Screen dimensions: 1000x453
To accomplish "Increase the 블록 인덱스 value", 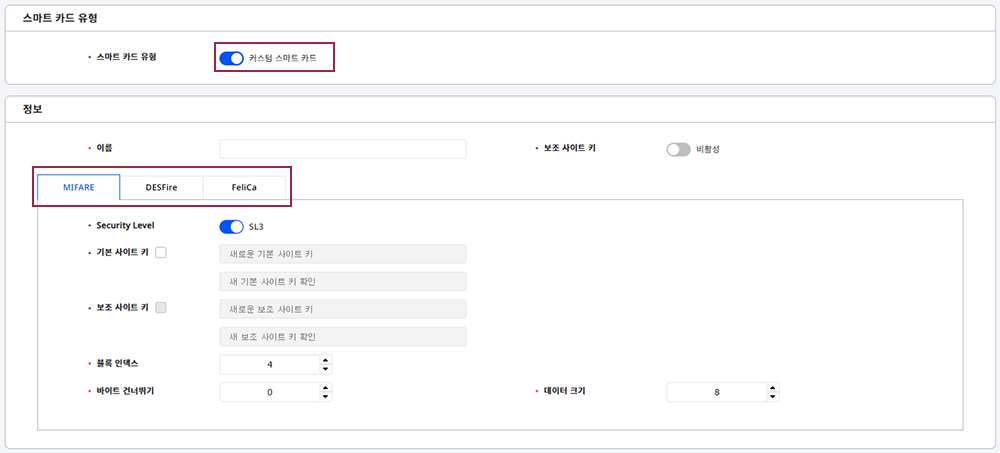I will 326,360.
